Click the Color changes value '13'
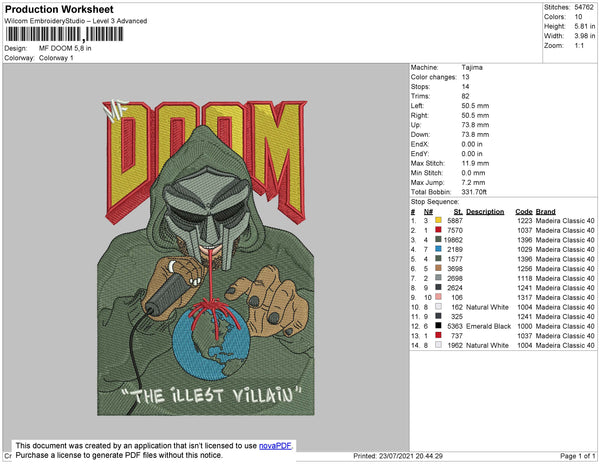The width and height of the screenshot is (600, 464). [465, 77]
